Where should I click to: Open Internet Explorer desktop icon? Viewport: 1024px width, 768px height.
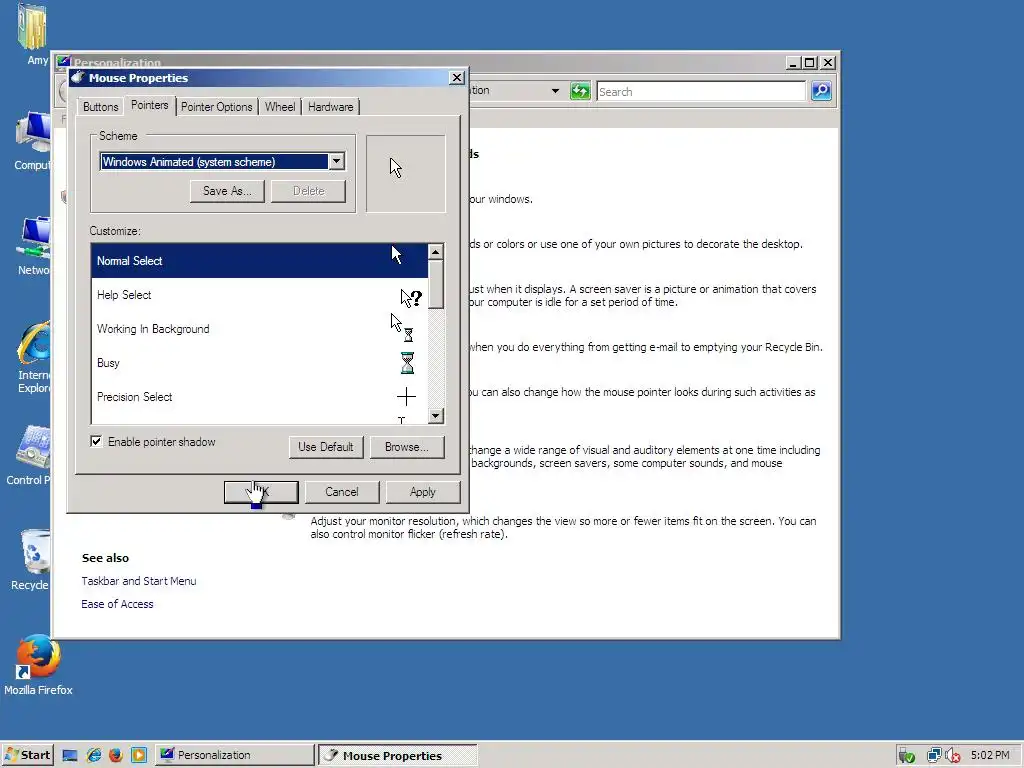[x=34, y=357]
